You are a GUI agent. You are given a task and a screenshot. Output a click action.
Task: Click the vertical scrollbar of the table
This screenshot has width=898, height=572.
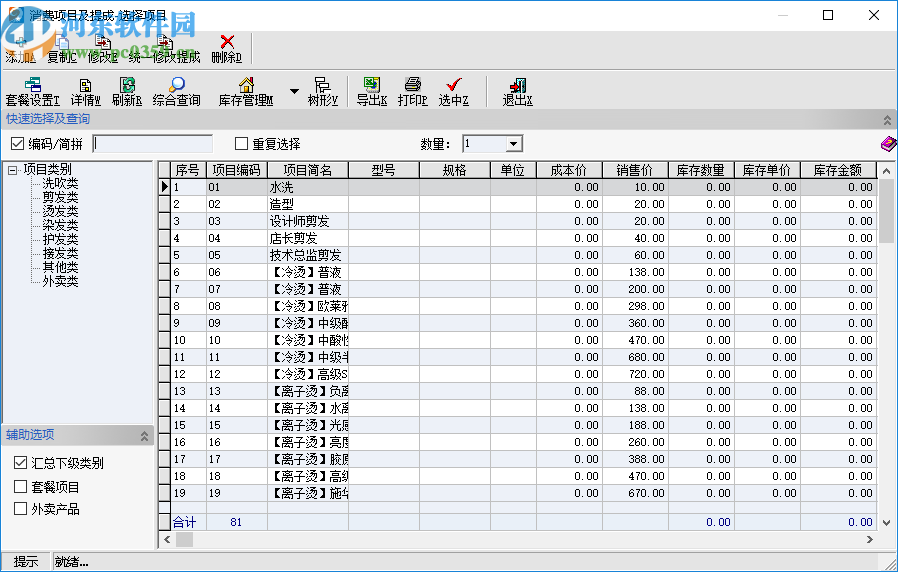(x=886, y=350)
